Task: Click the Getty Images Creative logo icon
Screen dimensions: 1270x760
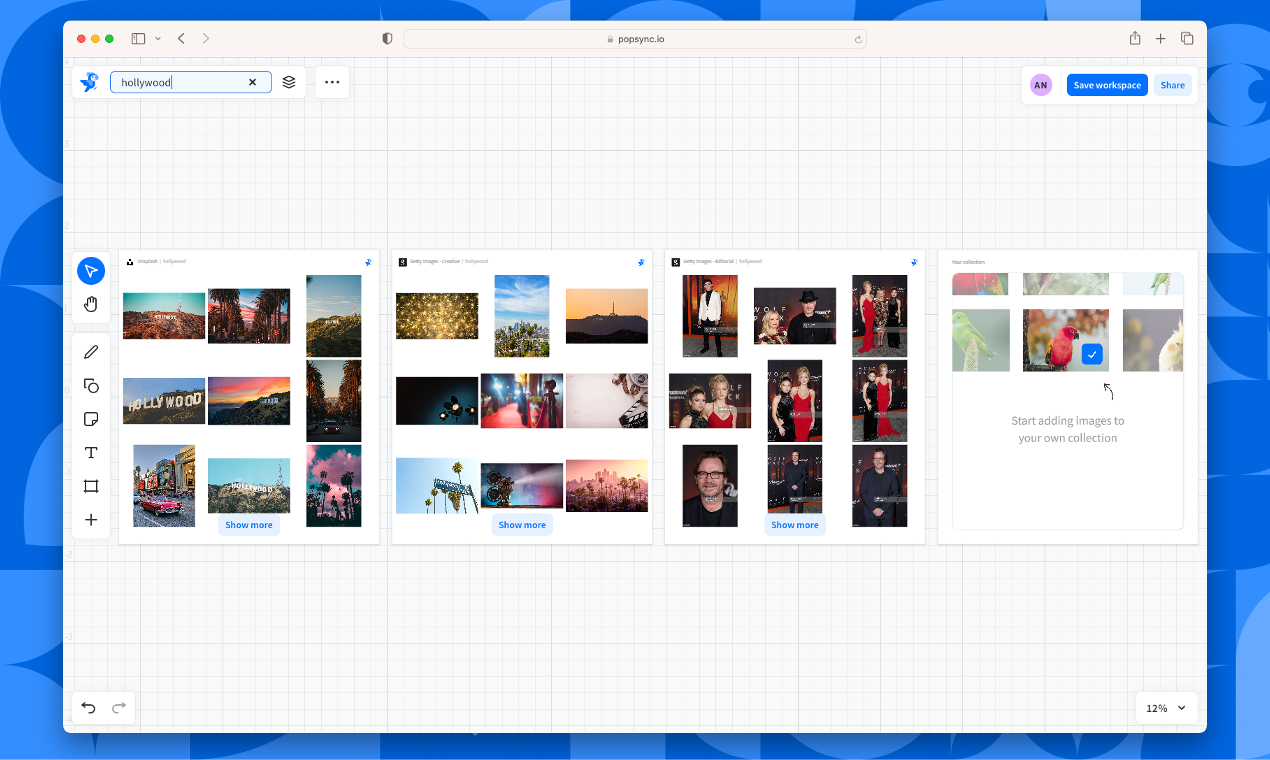Action: (x=403, y=262)
